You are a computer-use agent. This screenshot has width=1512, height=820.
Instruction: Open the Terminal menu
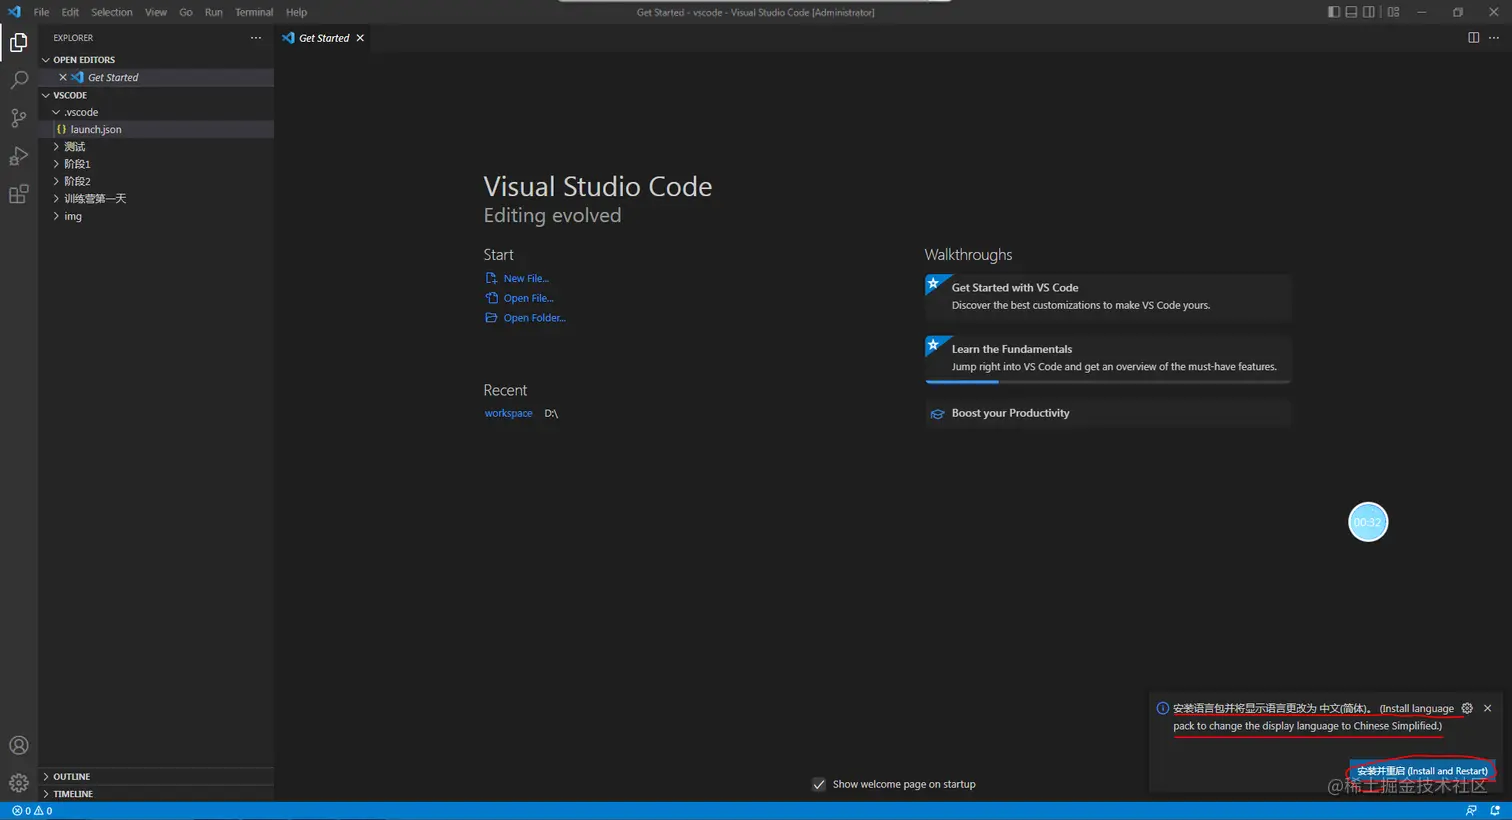pyautogui.click(x=254, y=12)
